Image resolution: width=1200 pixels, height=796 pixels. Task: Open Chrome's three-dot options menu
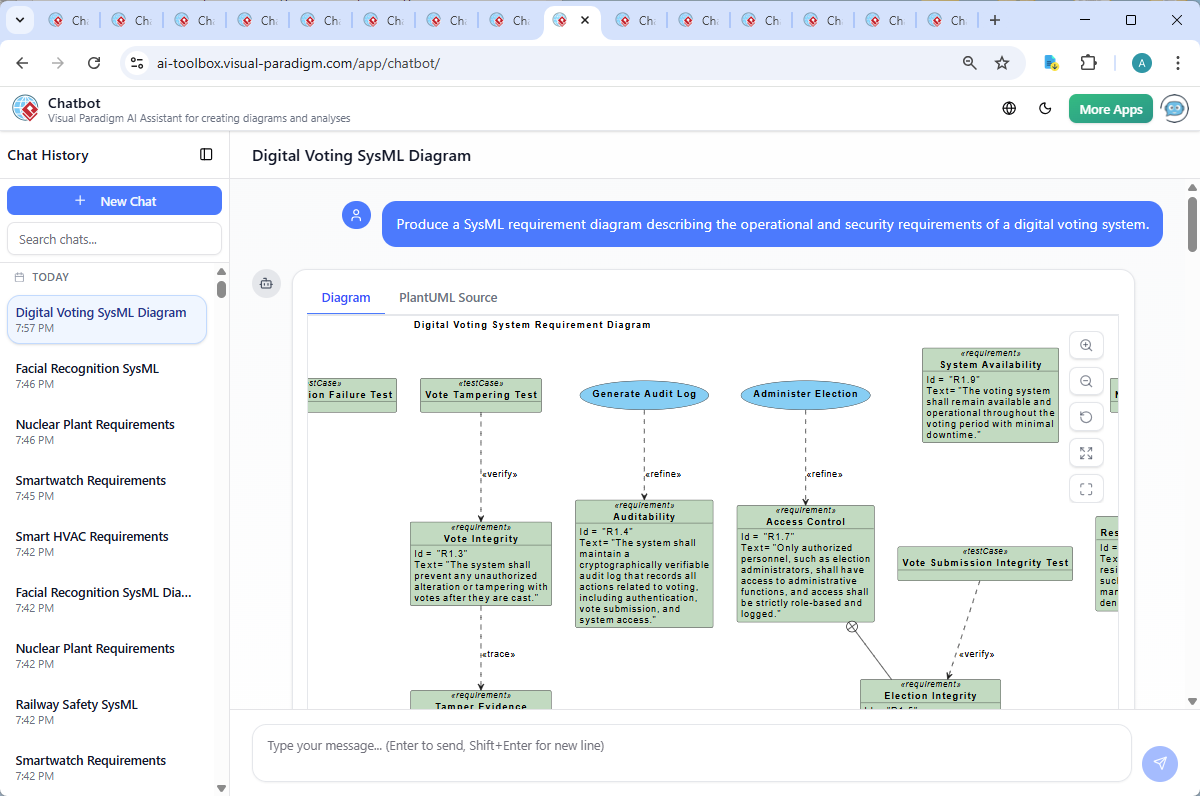1177,62
